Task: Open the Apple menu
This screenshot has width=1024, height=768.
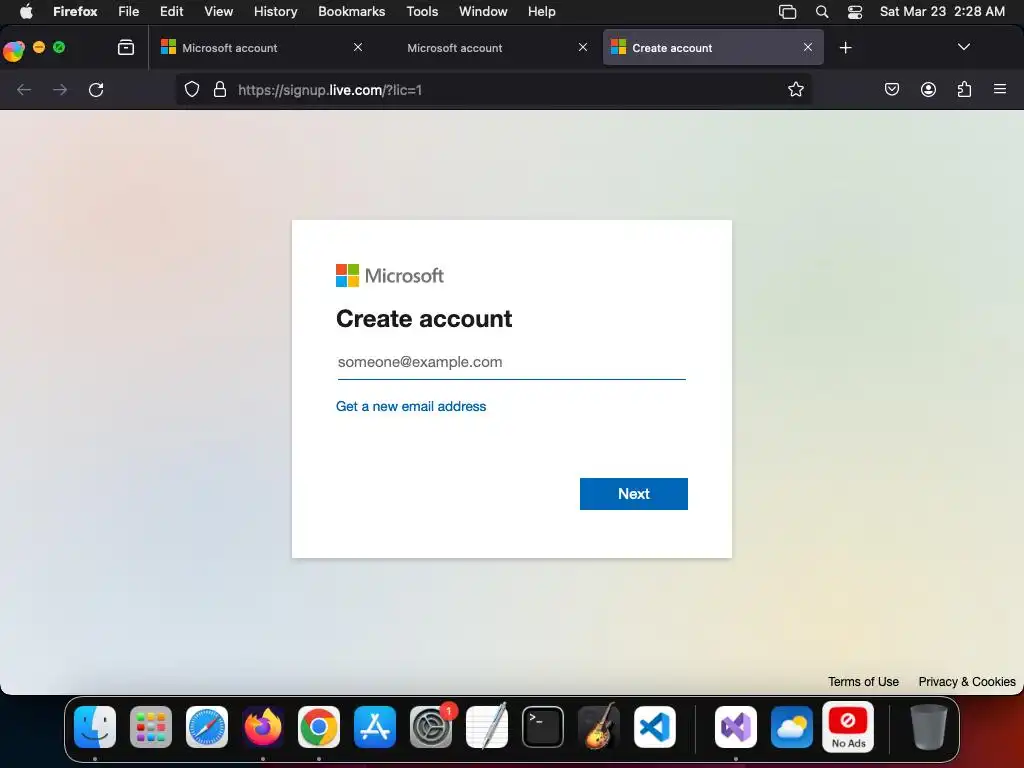Action: coord(26,11)
